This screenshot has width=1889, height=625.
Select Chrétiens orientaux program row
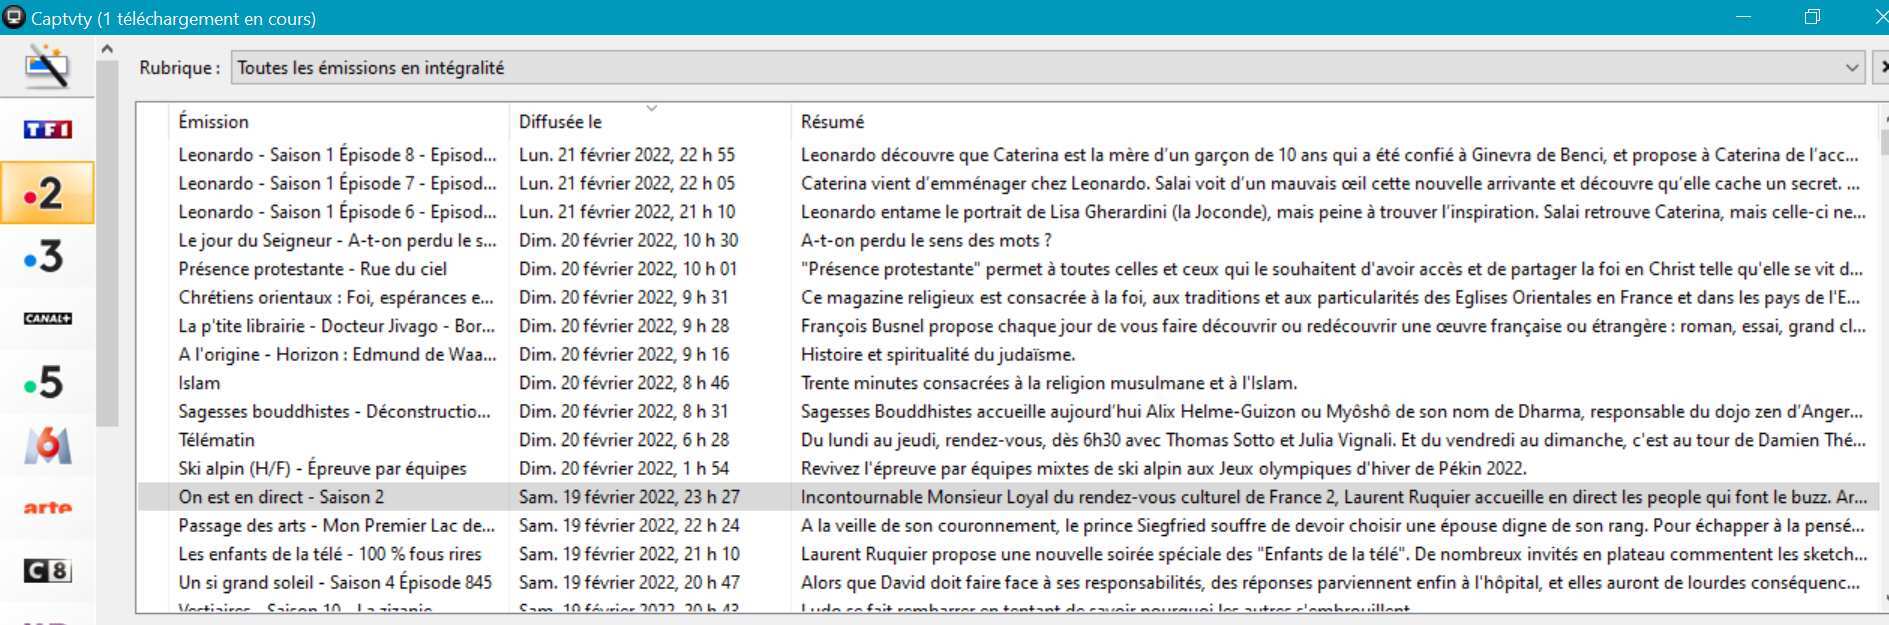point(1007,297)
